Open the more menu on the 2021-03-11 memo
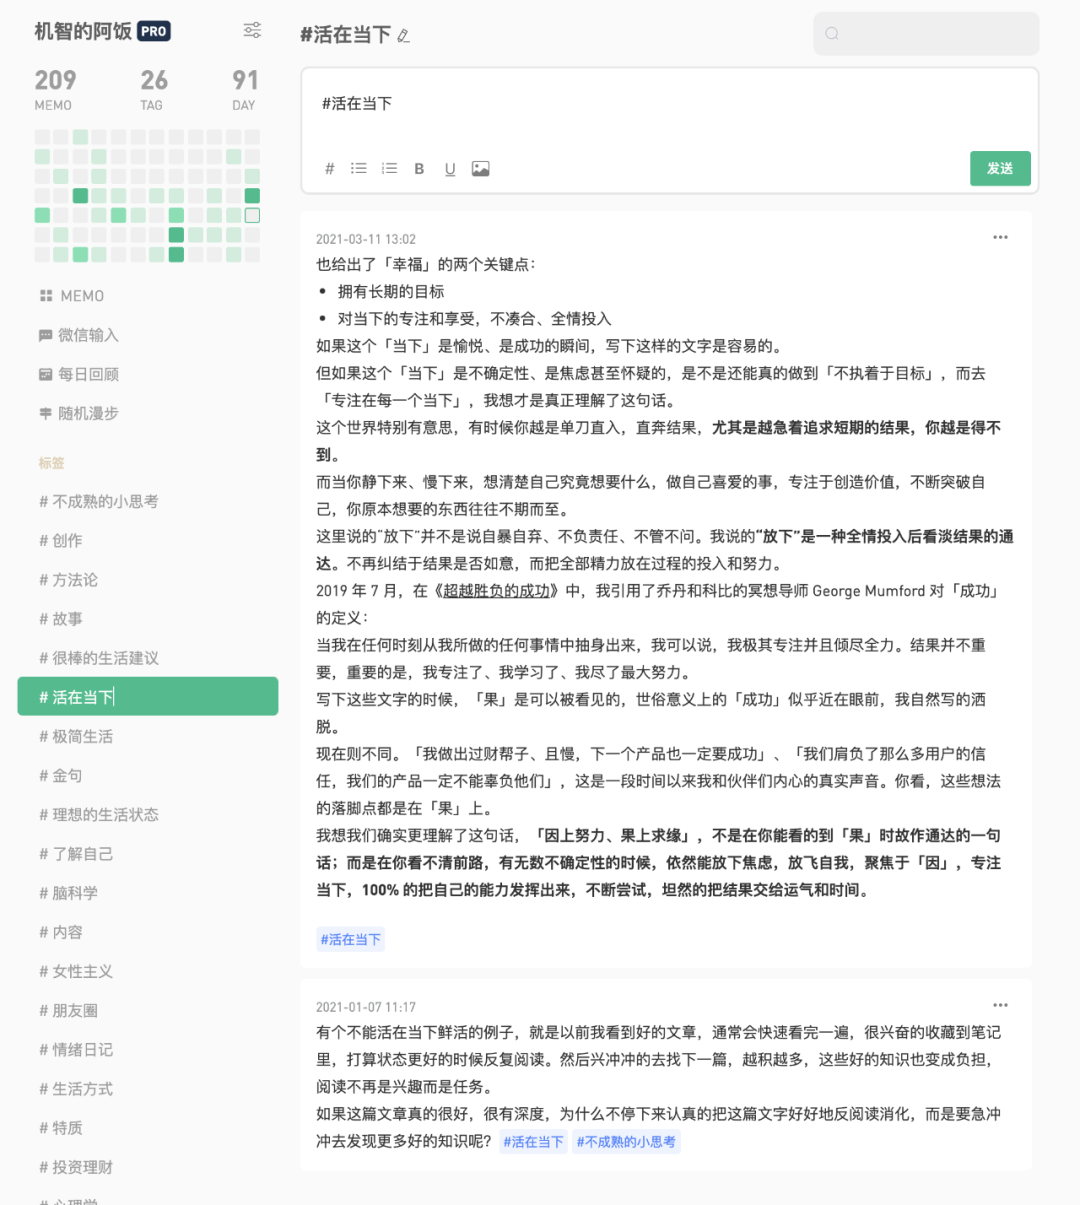The image size is (1080, 1205). tap(1000, 238)
